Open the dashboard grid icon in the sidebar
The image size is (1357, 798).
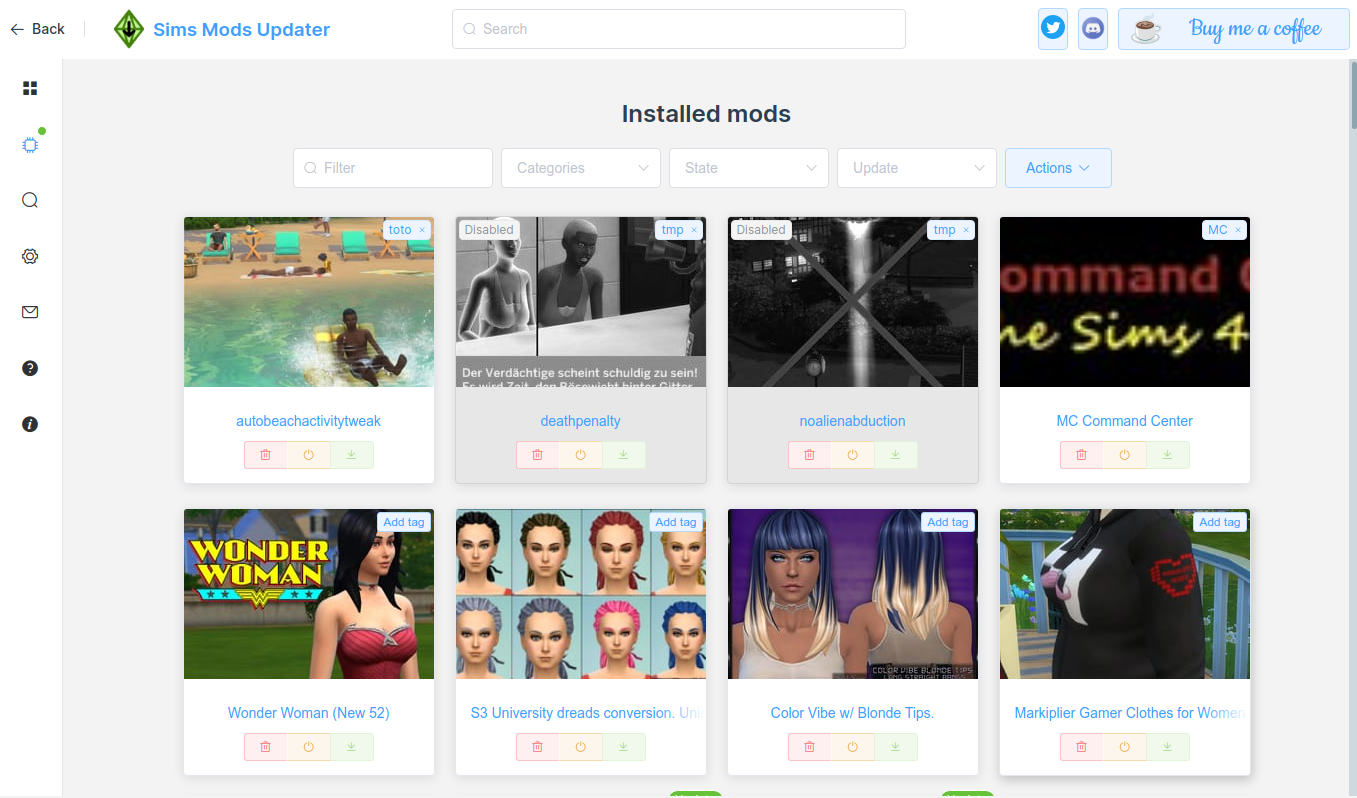coord(30,88)
